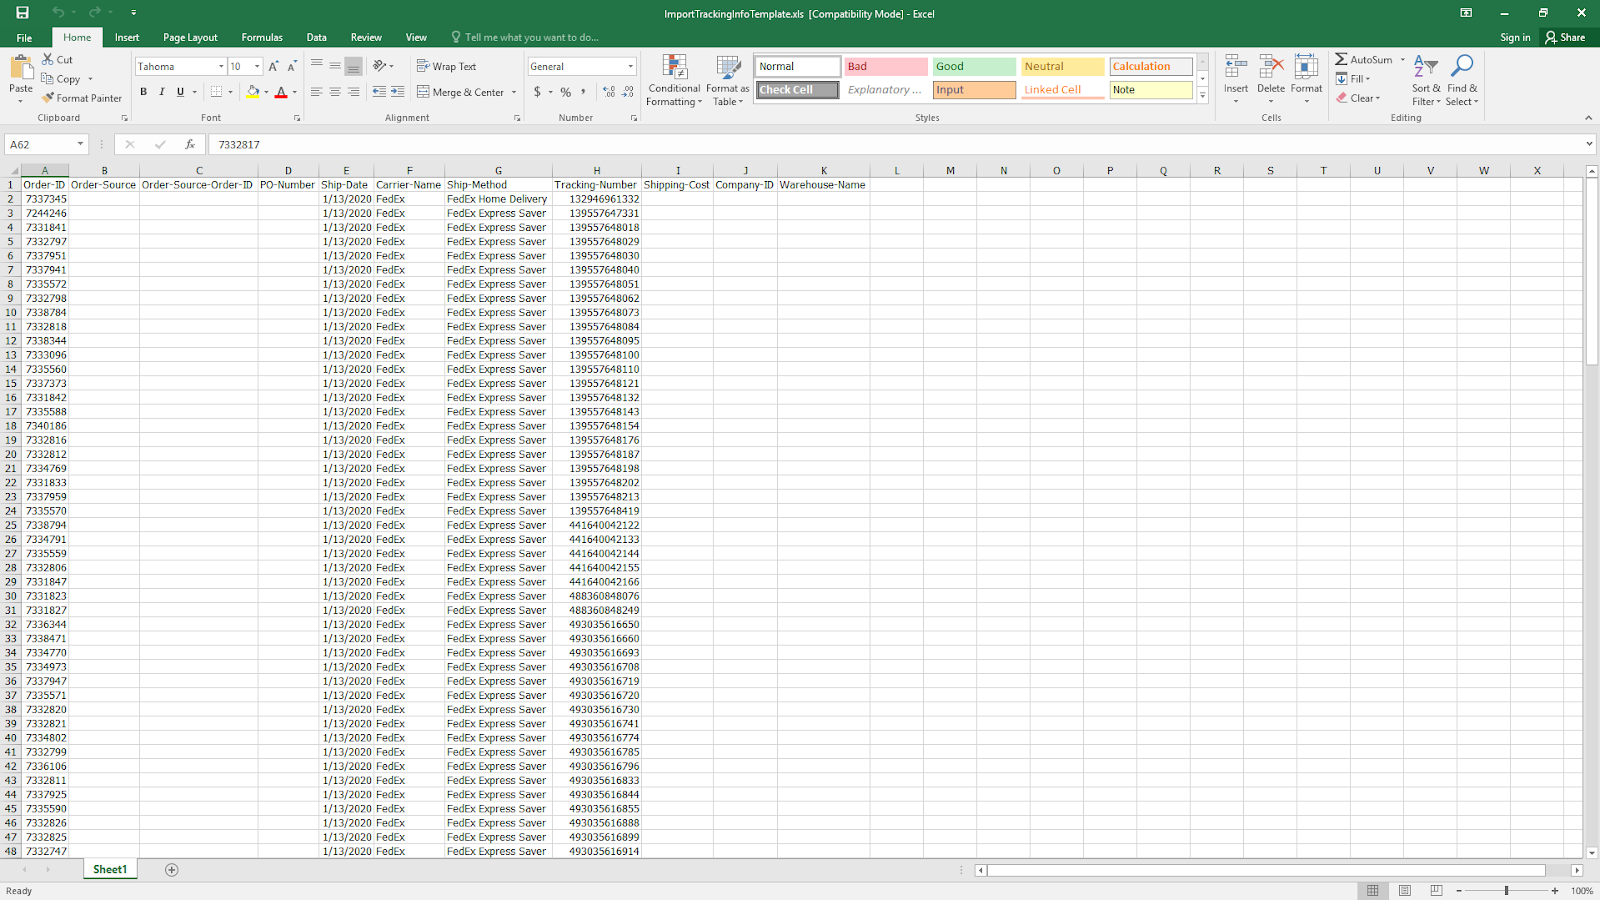Increase the cell indent
This screenshot has width=1600, height=900.
(398, 92)
